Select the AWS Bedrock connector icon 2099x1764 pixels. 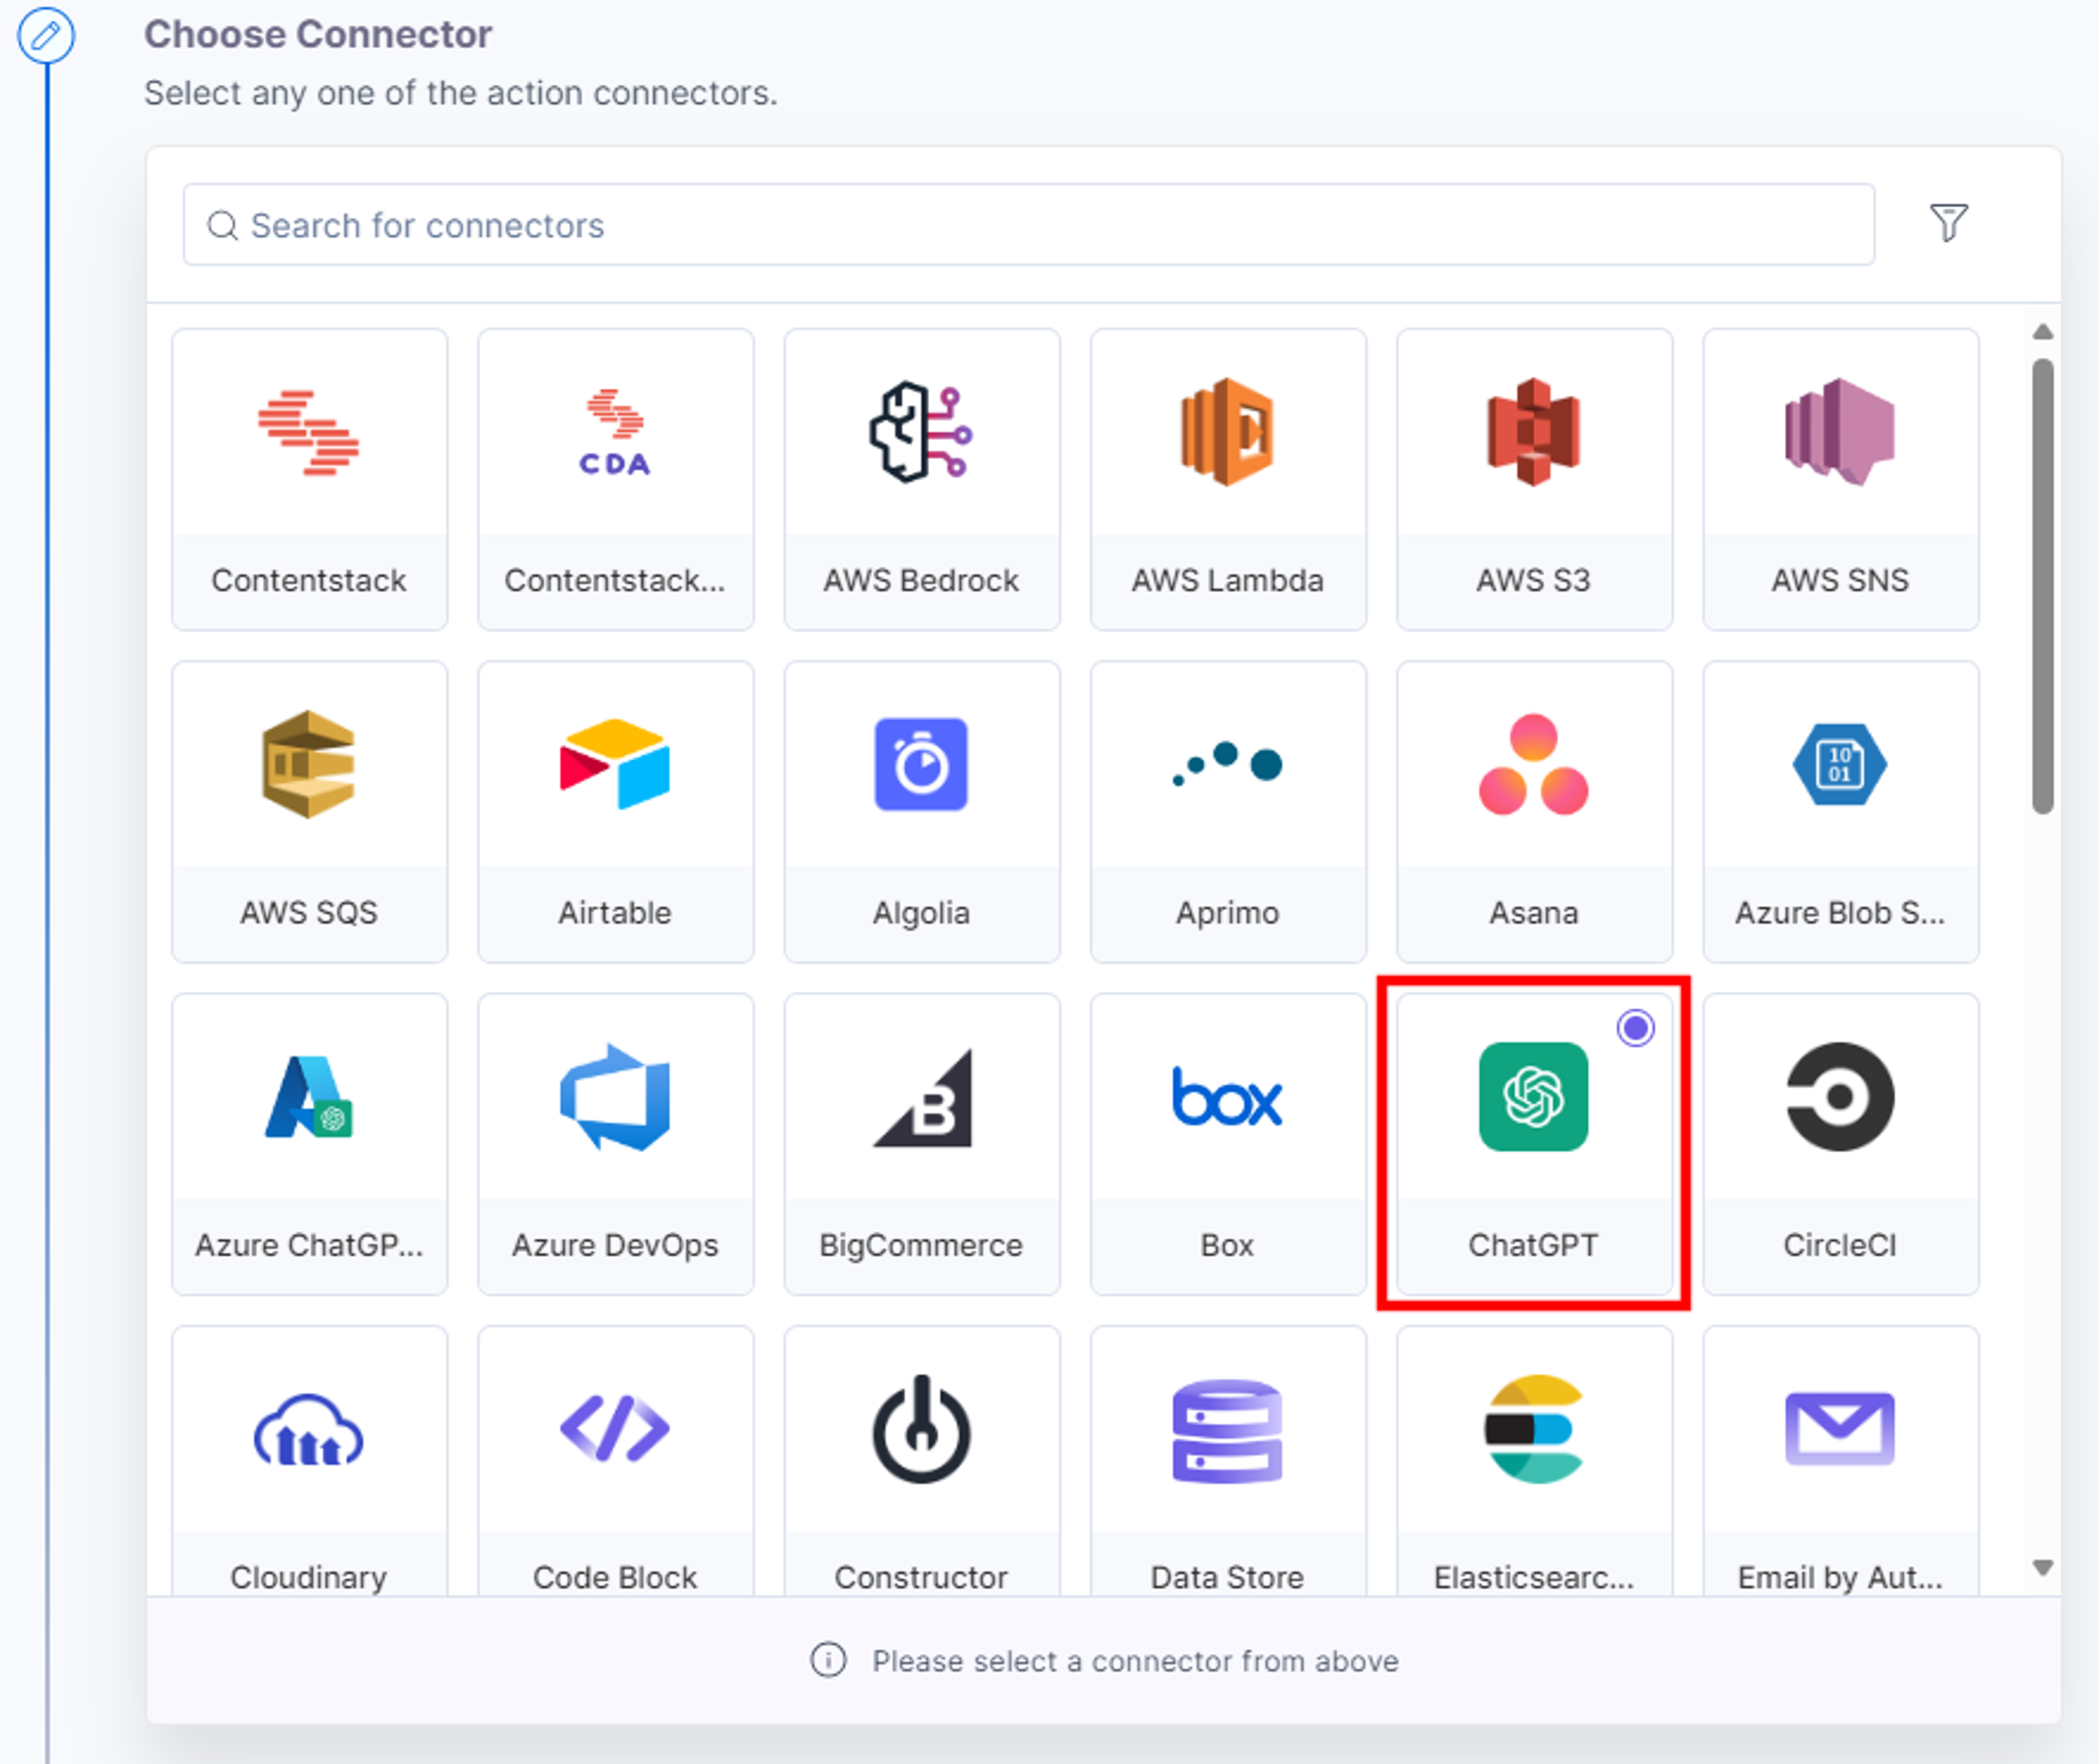coord(920,432)
